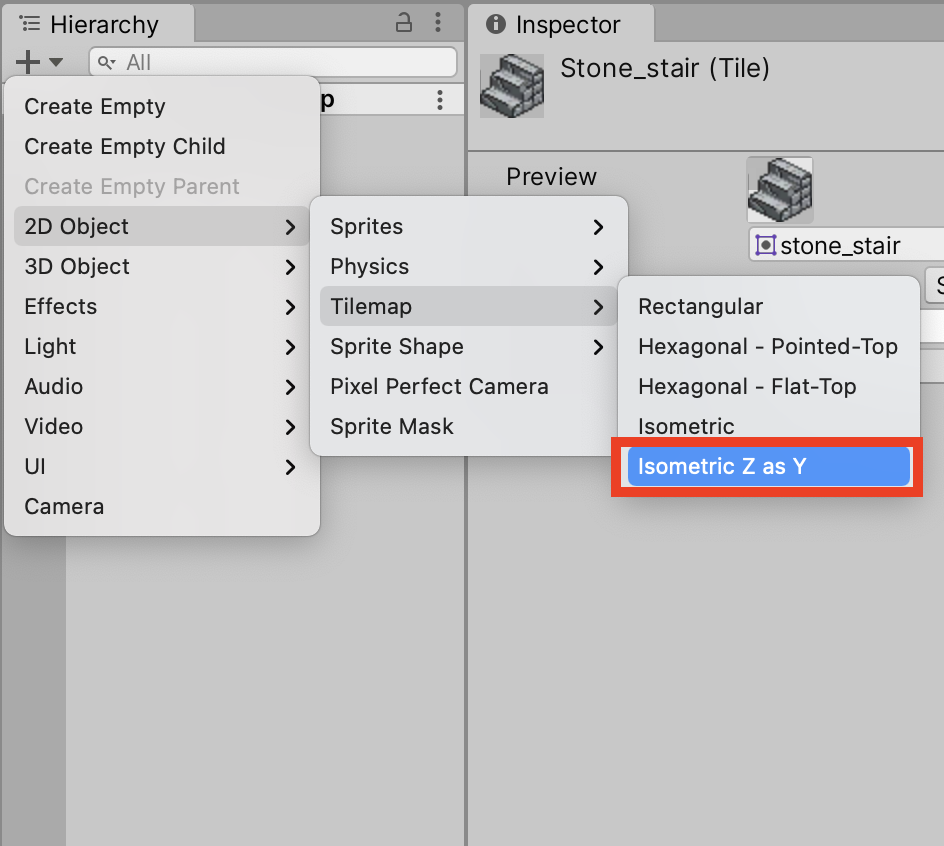
Task: Click the search magnifier icon in Hierarchy
Action: (107, 63)
